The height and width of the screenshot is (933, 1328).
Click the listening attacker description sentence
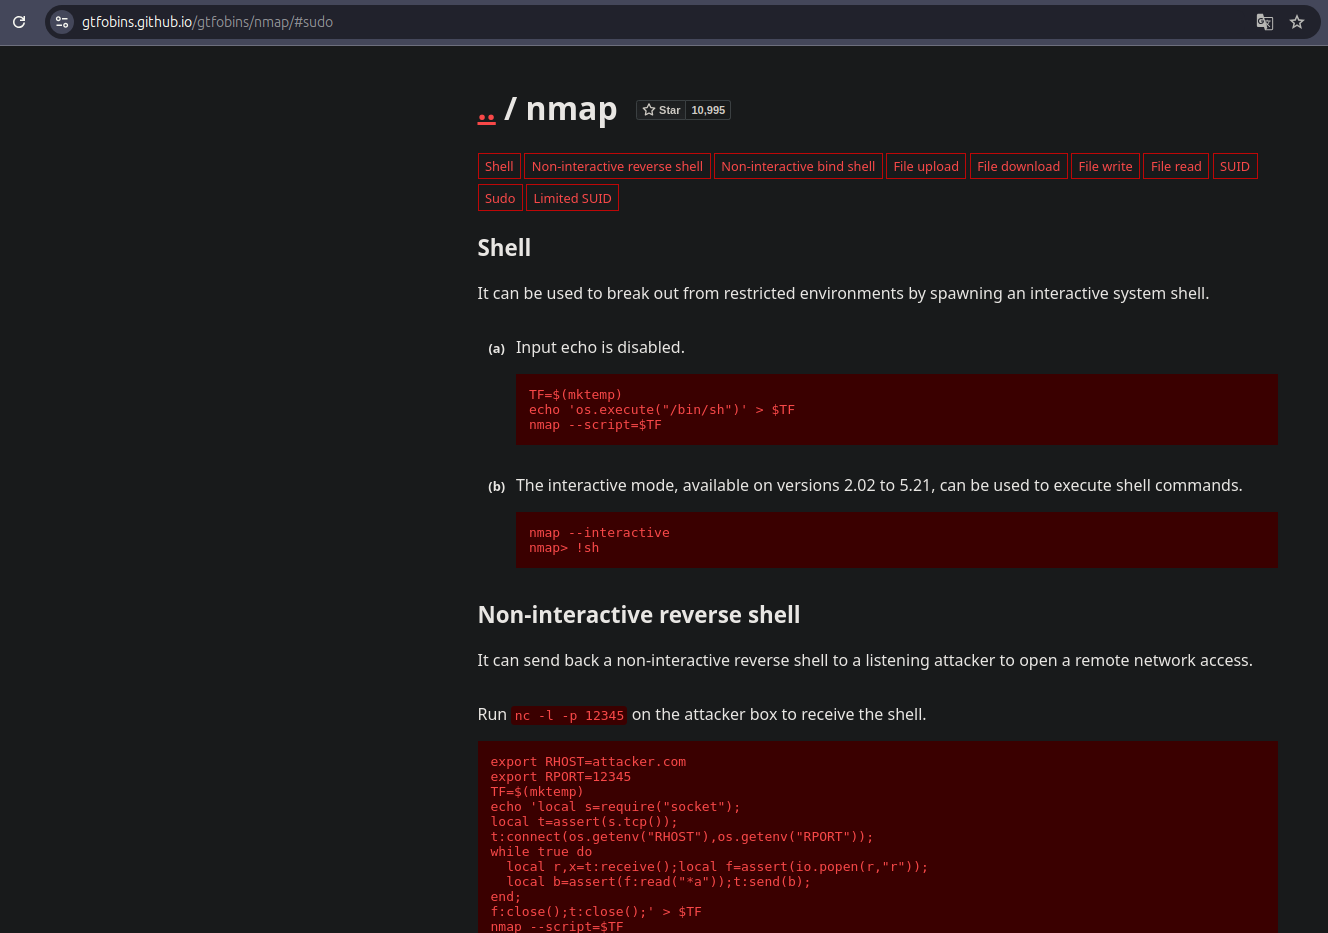point(865,661)
